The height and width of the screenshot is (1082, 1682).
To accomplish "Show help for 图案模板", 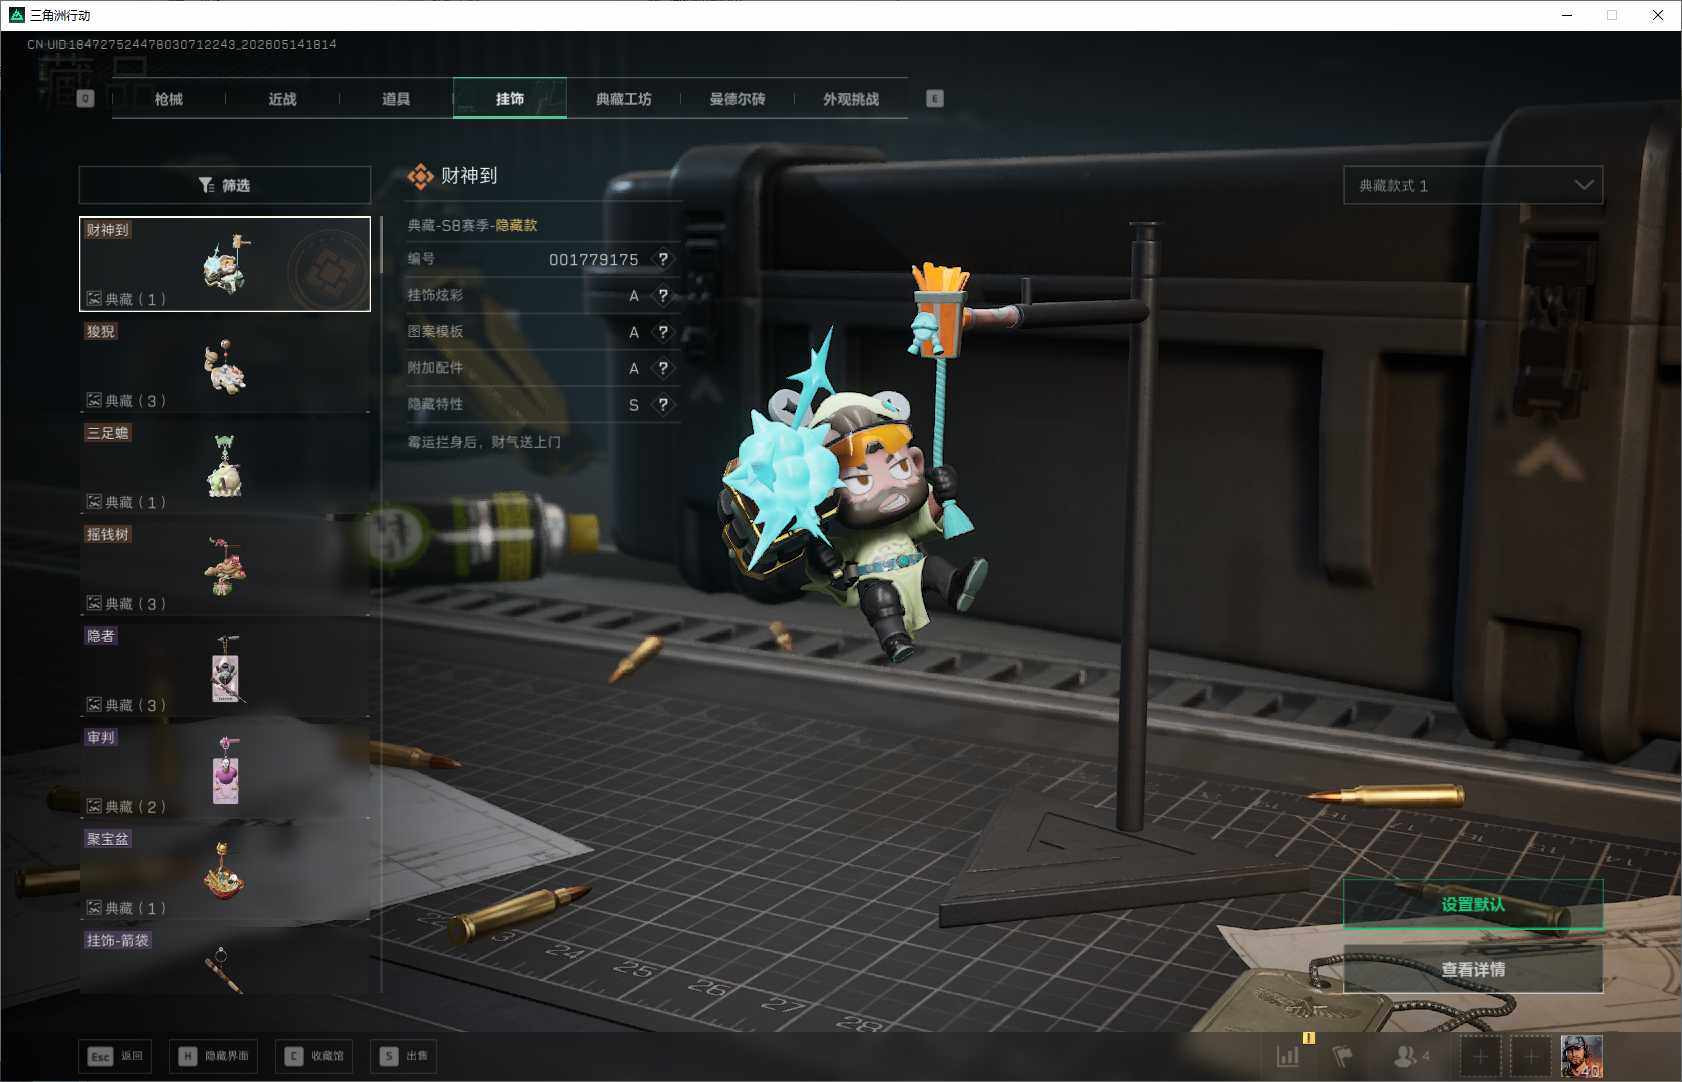I will [663, 332].
